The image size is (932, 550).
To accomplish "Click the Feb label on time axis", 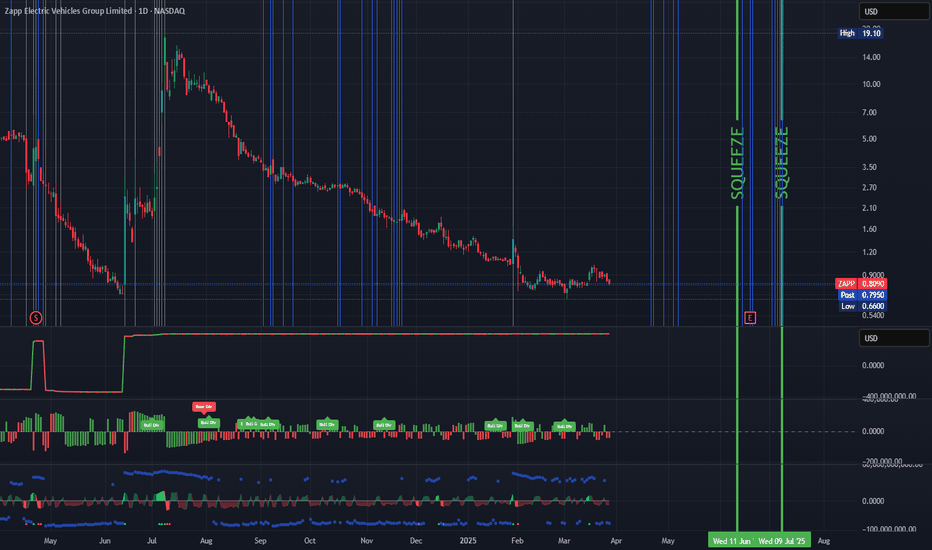I will [517, 540].
